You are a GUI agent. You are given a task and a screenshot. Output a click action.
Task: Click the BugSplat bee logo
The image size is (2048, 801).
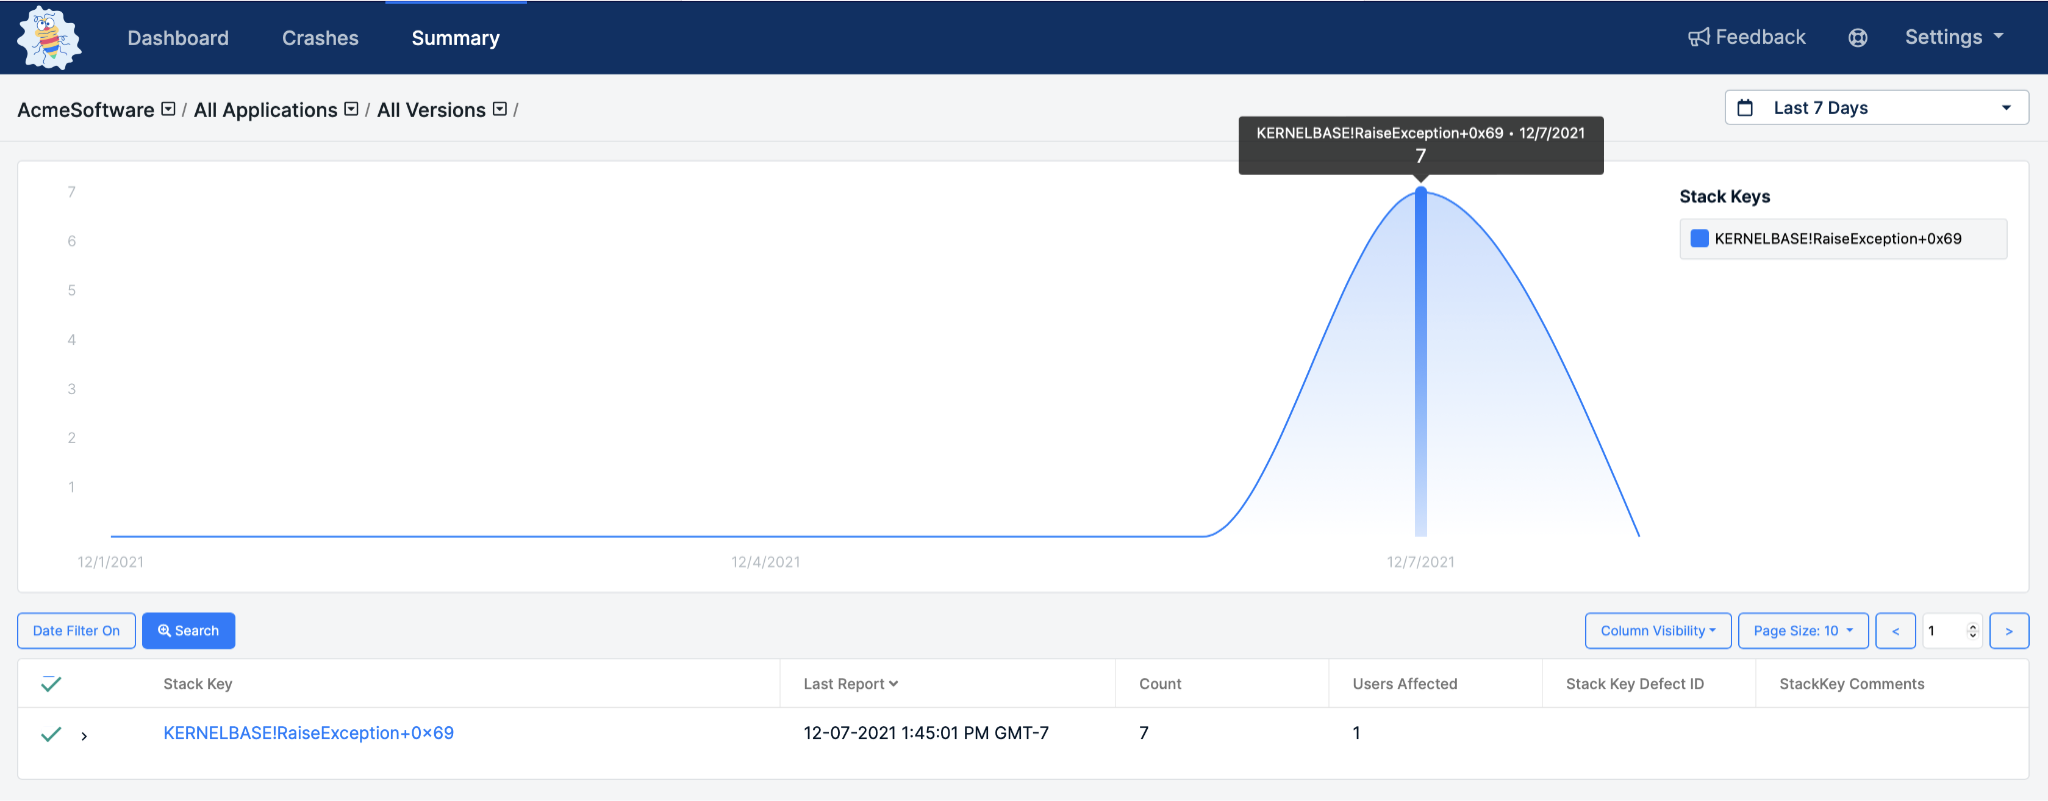point(48,38)
